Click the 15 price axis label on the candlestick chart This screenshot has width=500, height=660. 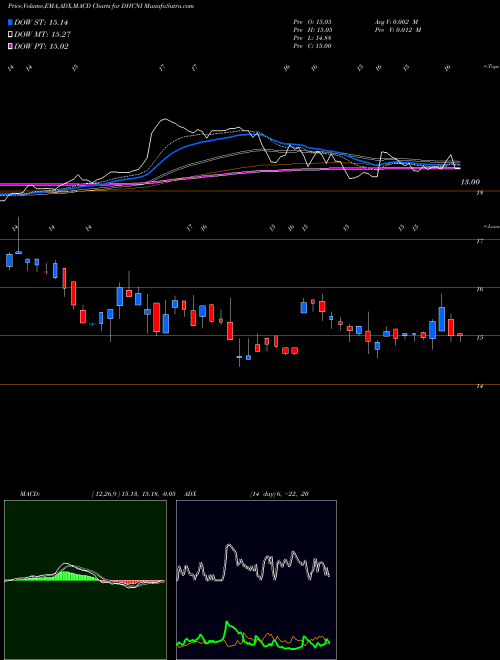[x=479, y=338]
